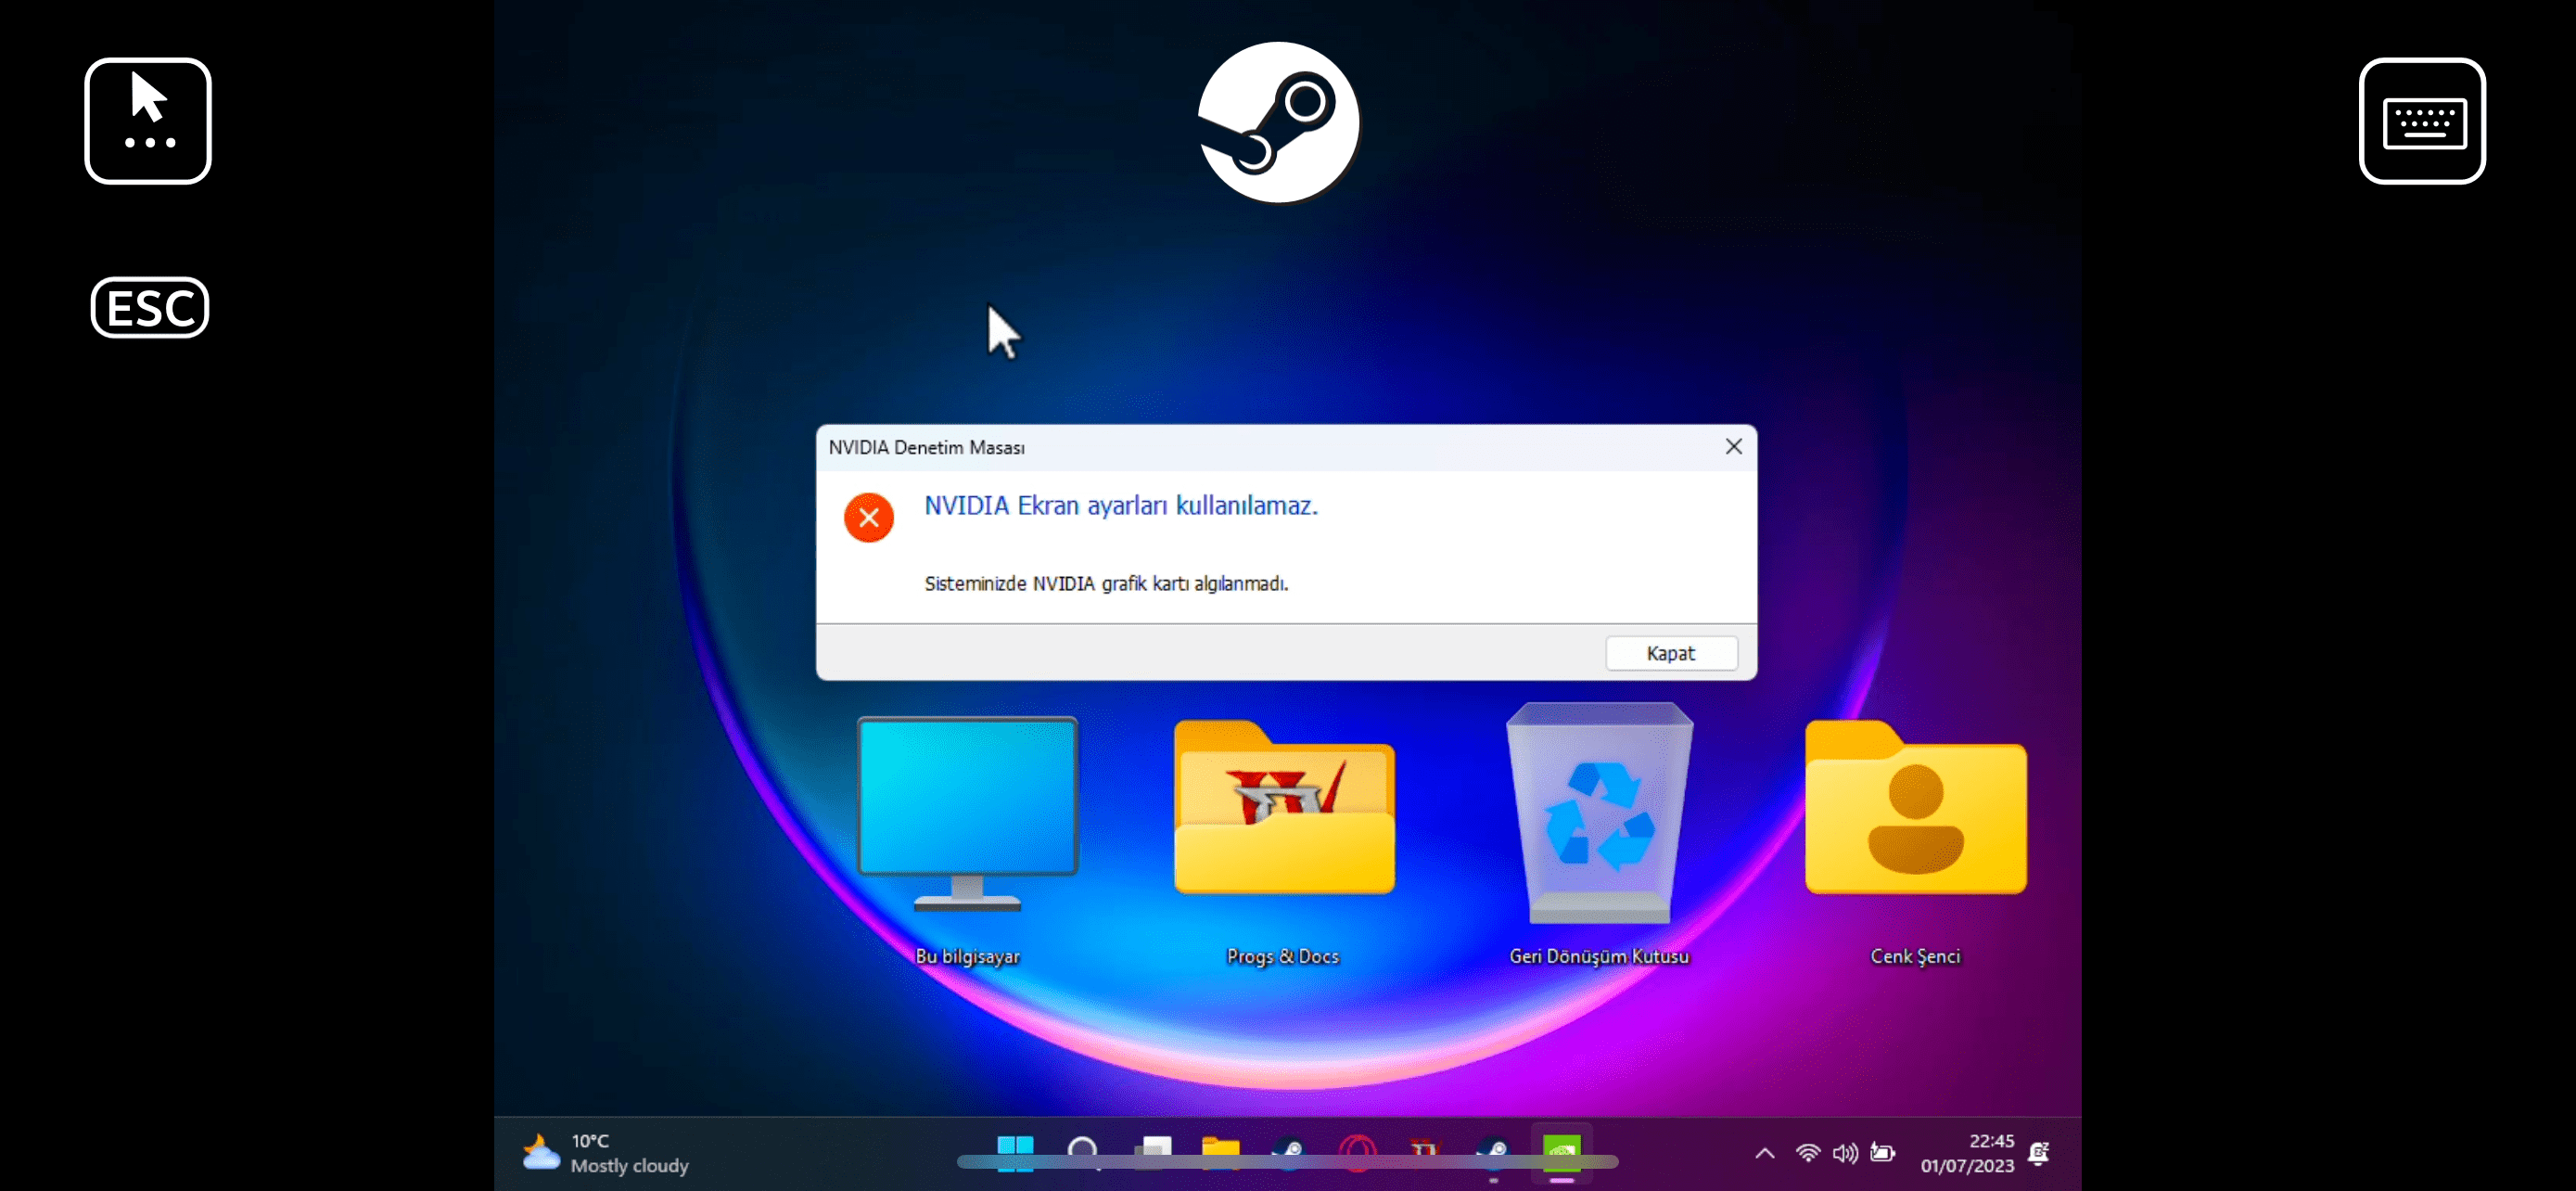2576x1191 pixels.
Task: Open the clock showing 22:45
Action: click(1967, 1153)
